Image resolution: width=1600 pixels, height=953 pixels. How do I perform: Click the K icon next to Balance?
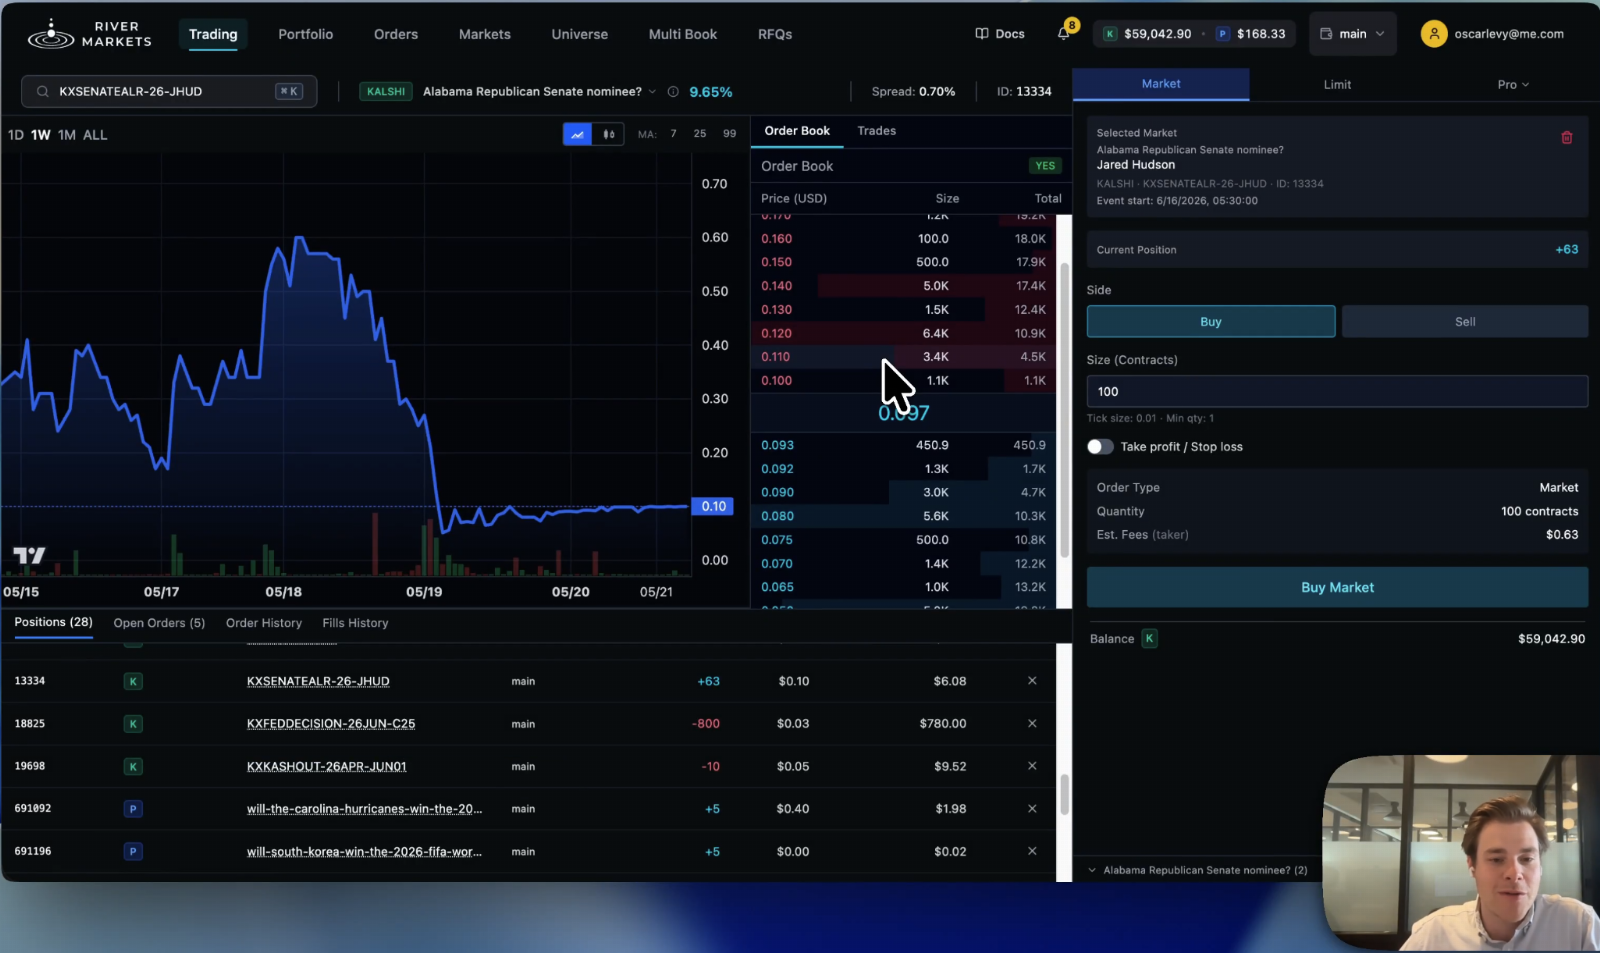tap(1150, 638)
